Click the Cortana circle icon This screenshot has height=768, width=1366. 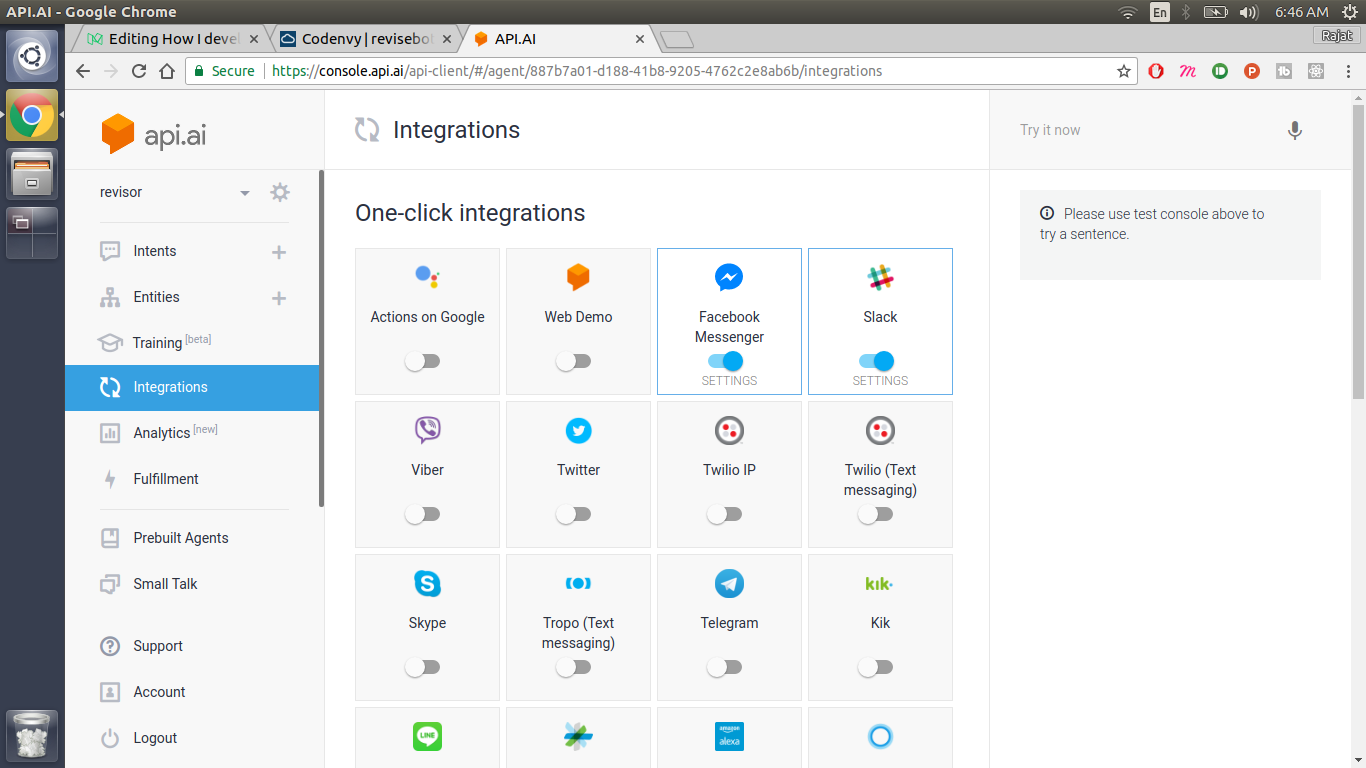coord(880,736)
